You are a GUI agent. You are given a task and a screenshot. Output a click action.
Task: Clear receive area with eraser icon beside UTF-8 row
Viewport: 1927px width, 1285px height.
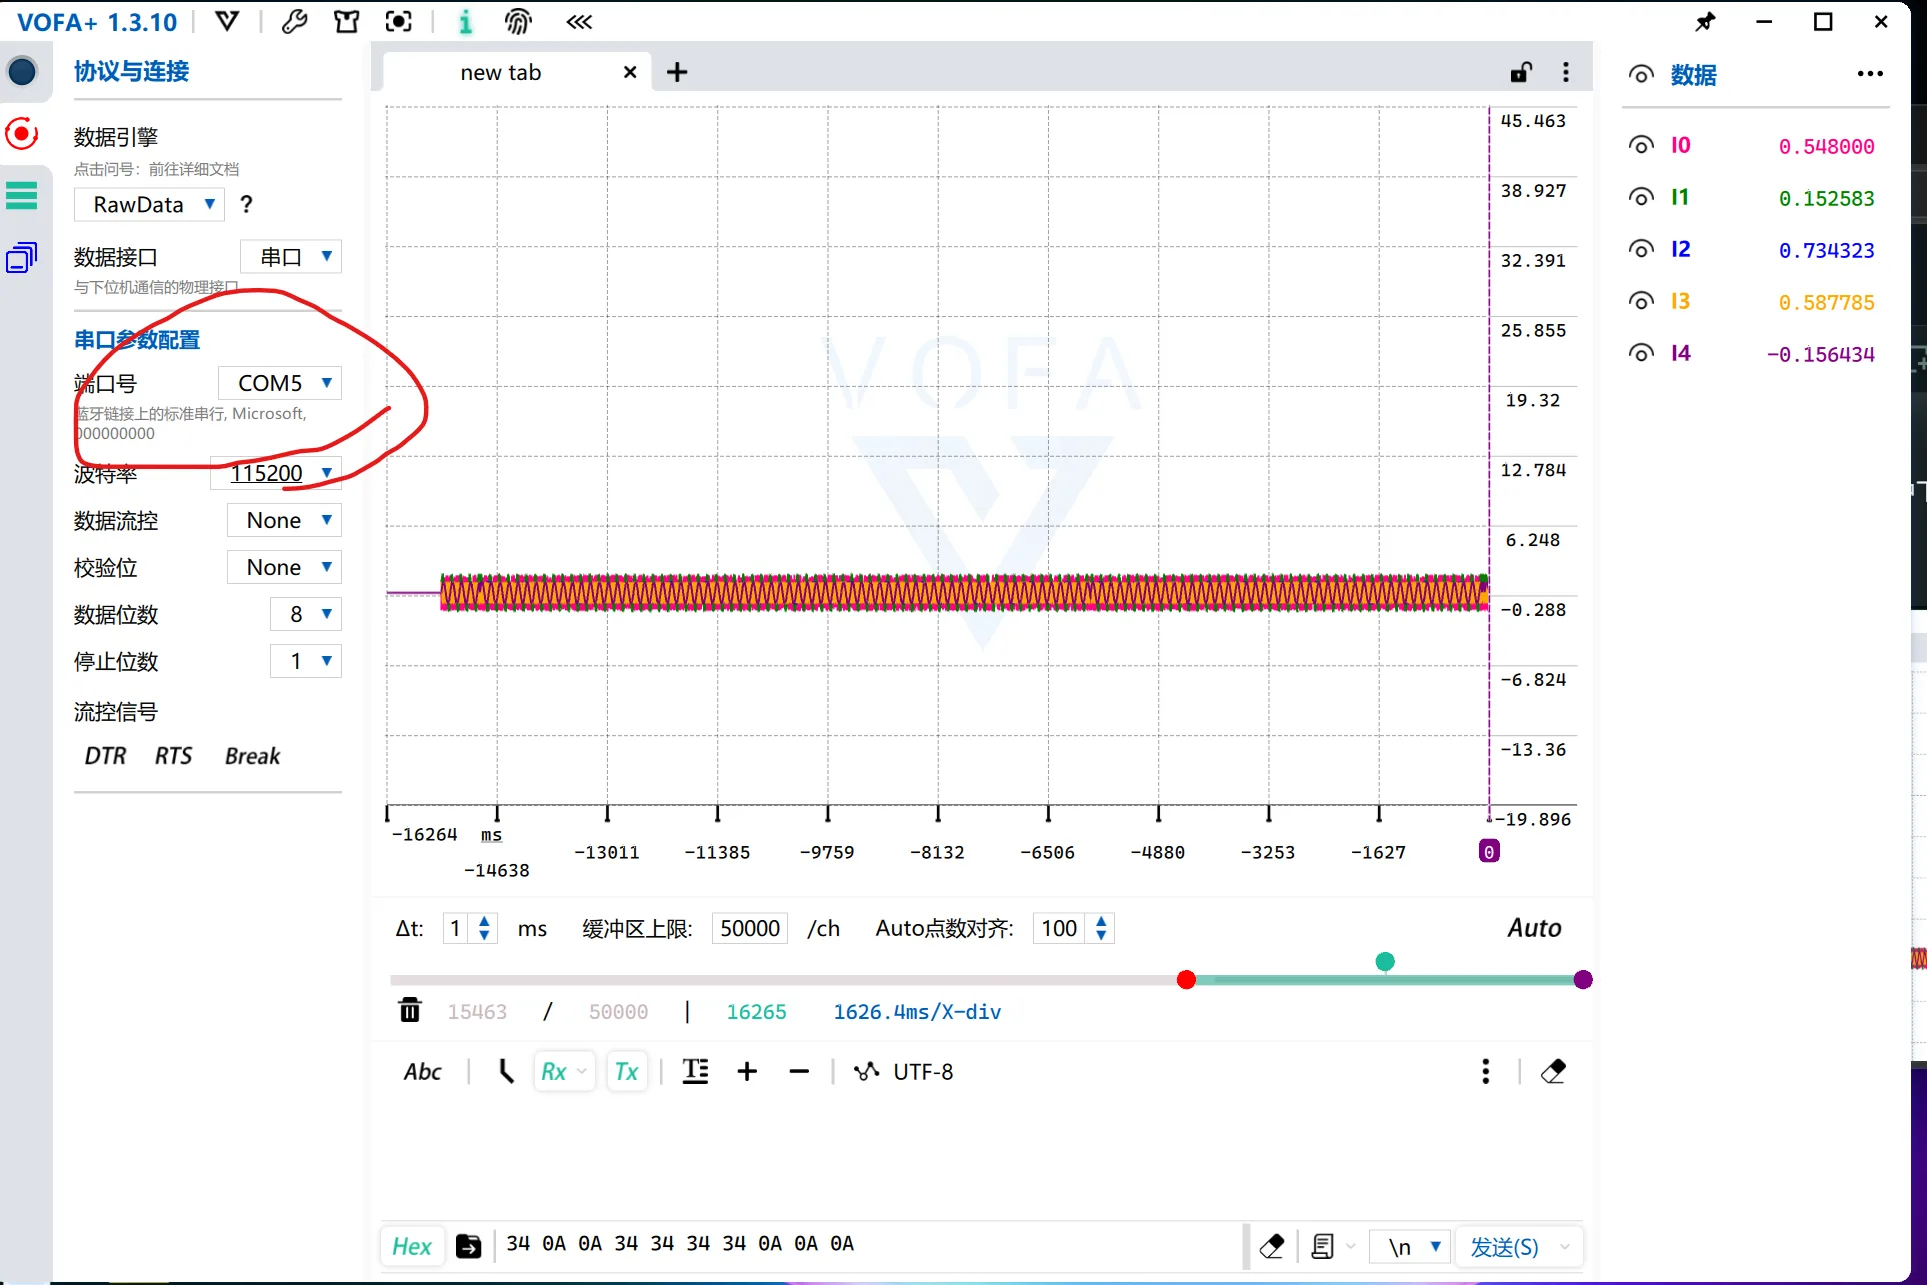(1553, 1071)
